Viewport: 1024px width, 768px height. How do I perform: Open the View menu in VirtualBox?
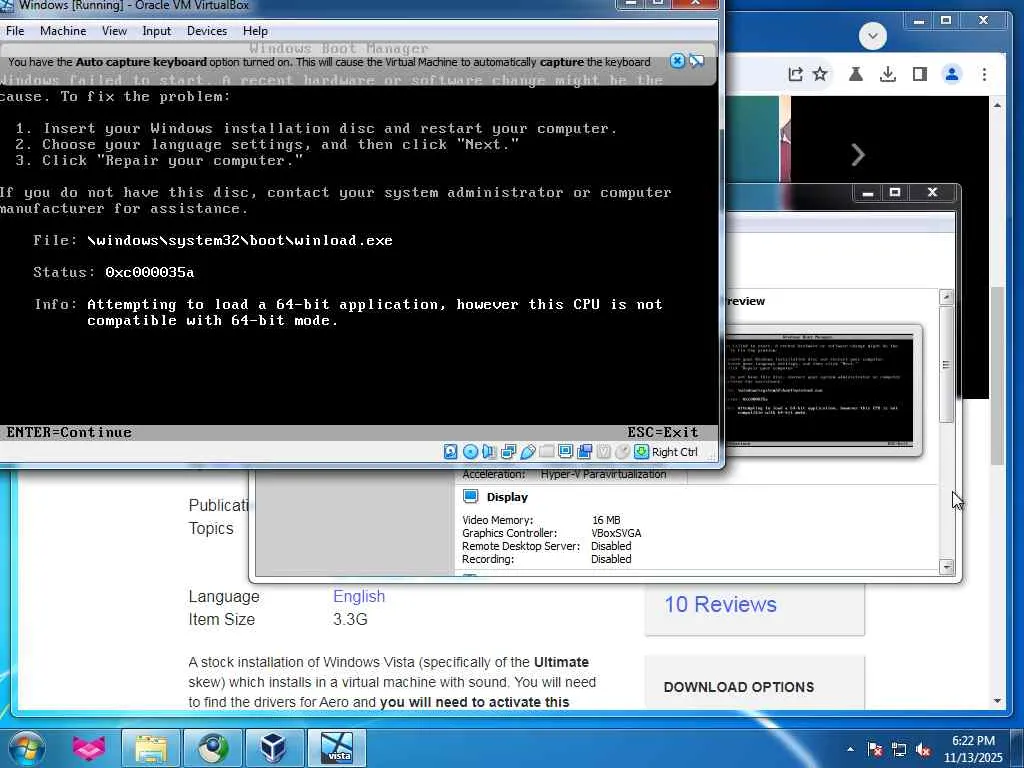click(x=114, y=31)
